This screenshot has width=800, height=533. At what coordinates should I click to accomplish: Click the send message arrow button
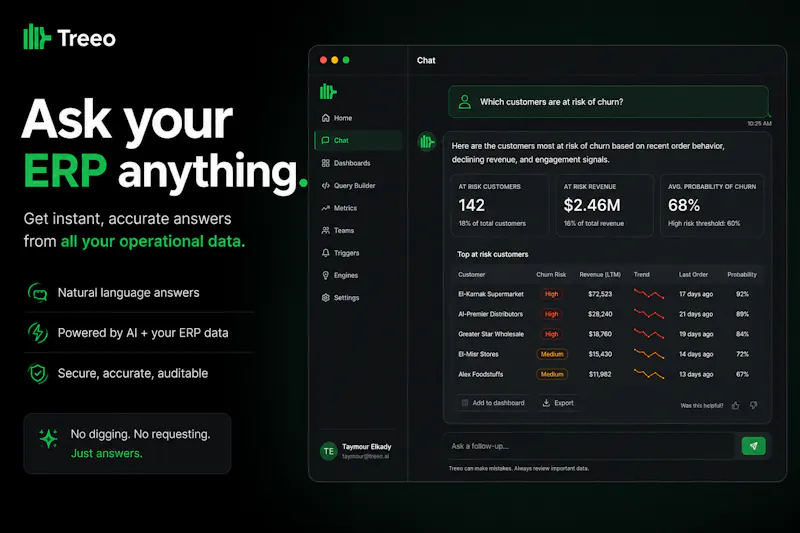coord(753,446)
